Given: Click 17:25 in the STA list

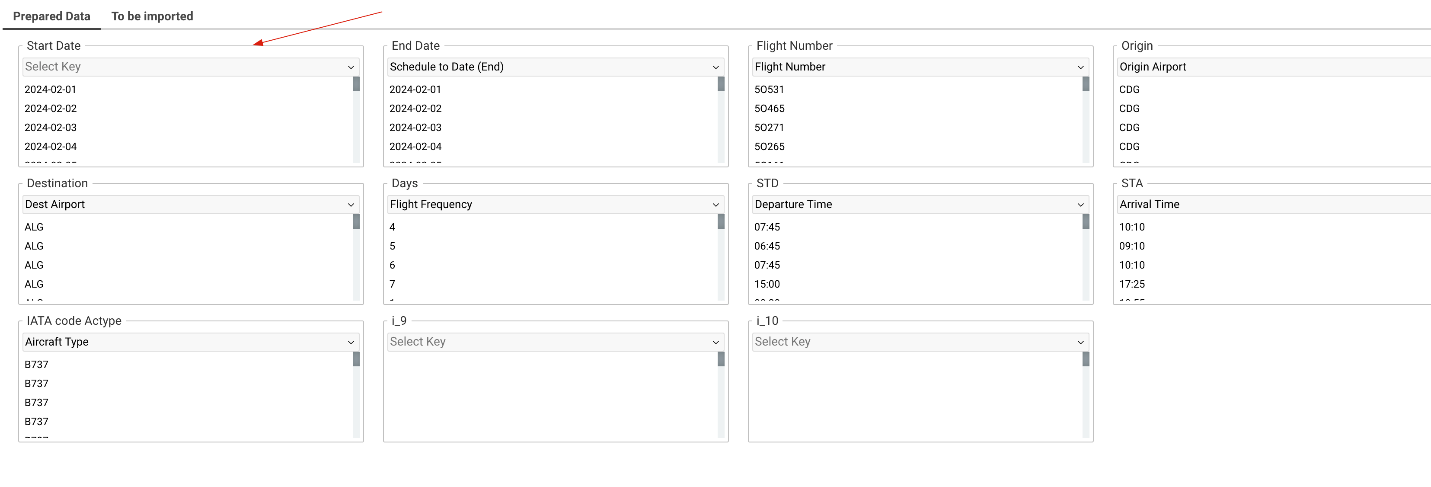Looking at the screenshot, I should [x=1132, y=284].
